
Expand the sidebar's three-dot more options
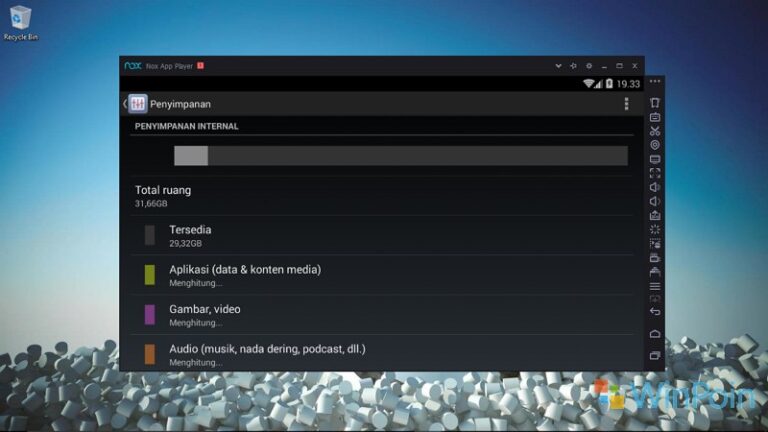(655, 82)
